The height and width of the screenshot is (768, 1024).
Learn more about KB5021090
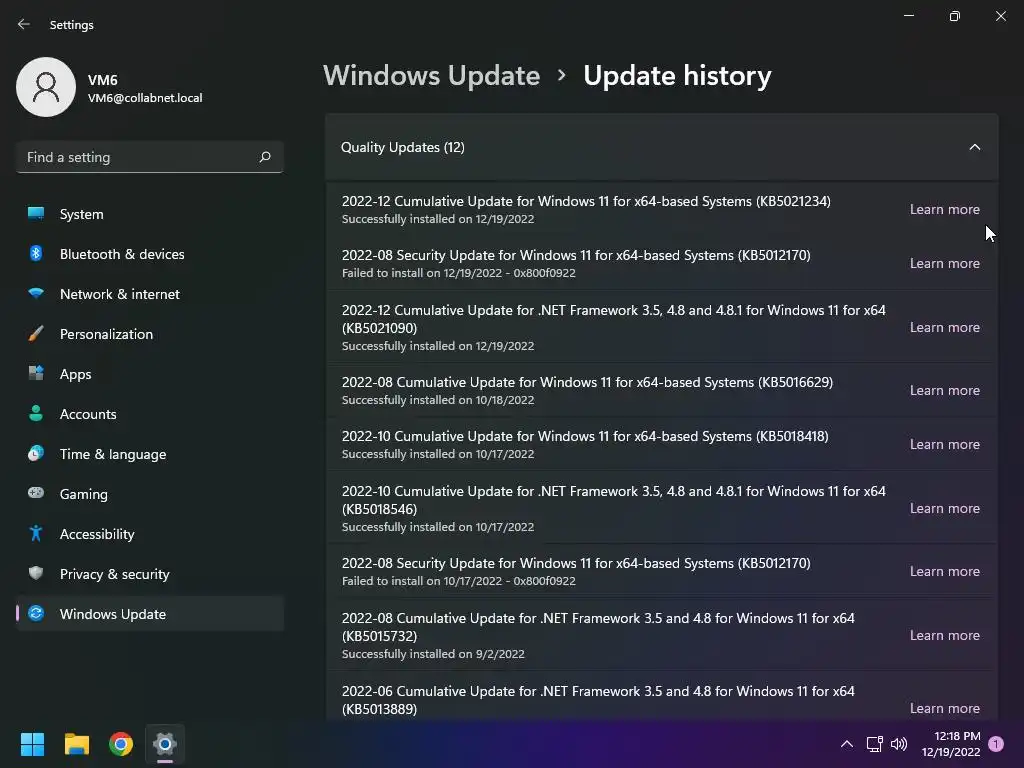(x=944, y=327)
